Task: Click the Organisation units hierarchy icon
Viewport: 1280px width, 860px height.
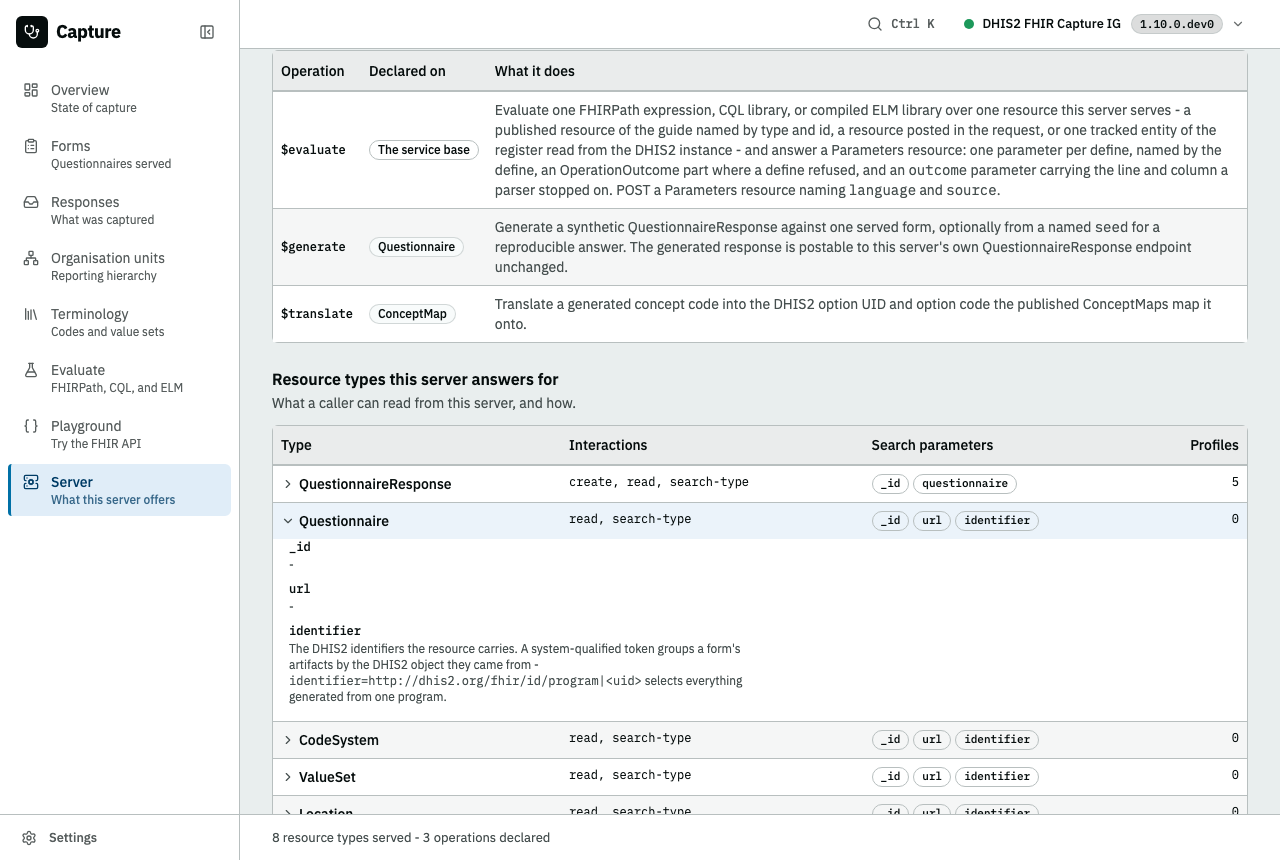Action: click(x=31, y=258)
